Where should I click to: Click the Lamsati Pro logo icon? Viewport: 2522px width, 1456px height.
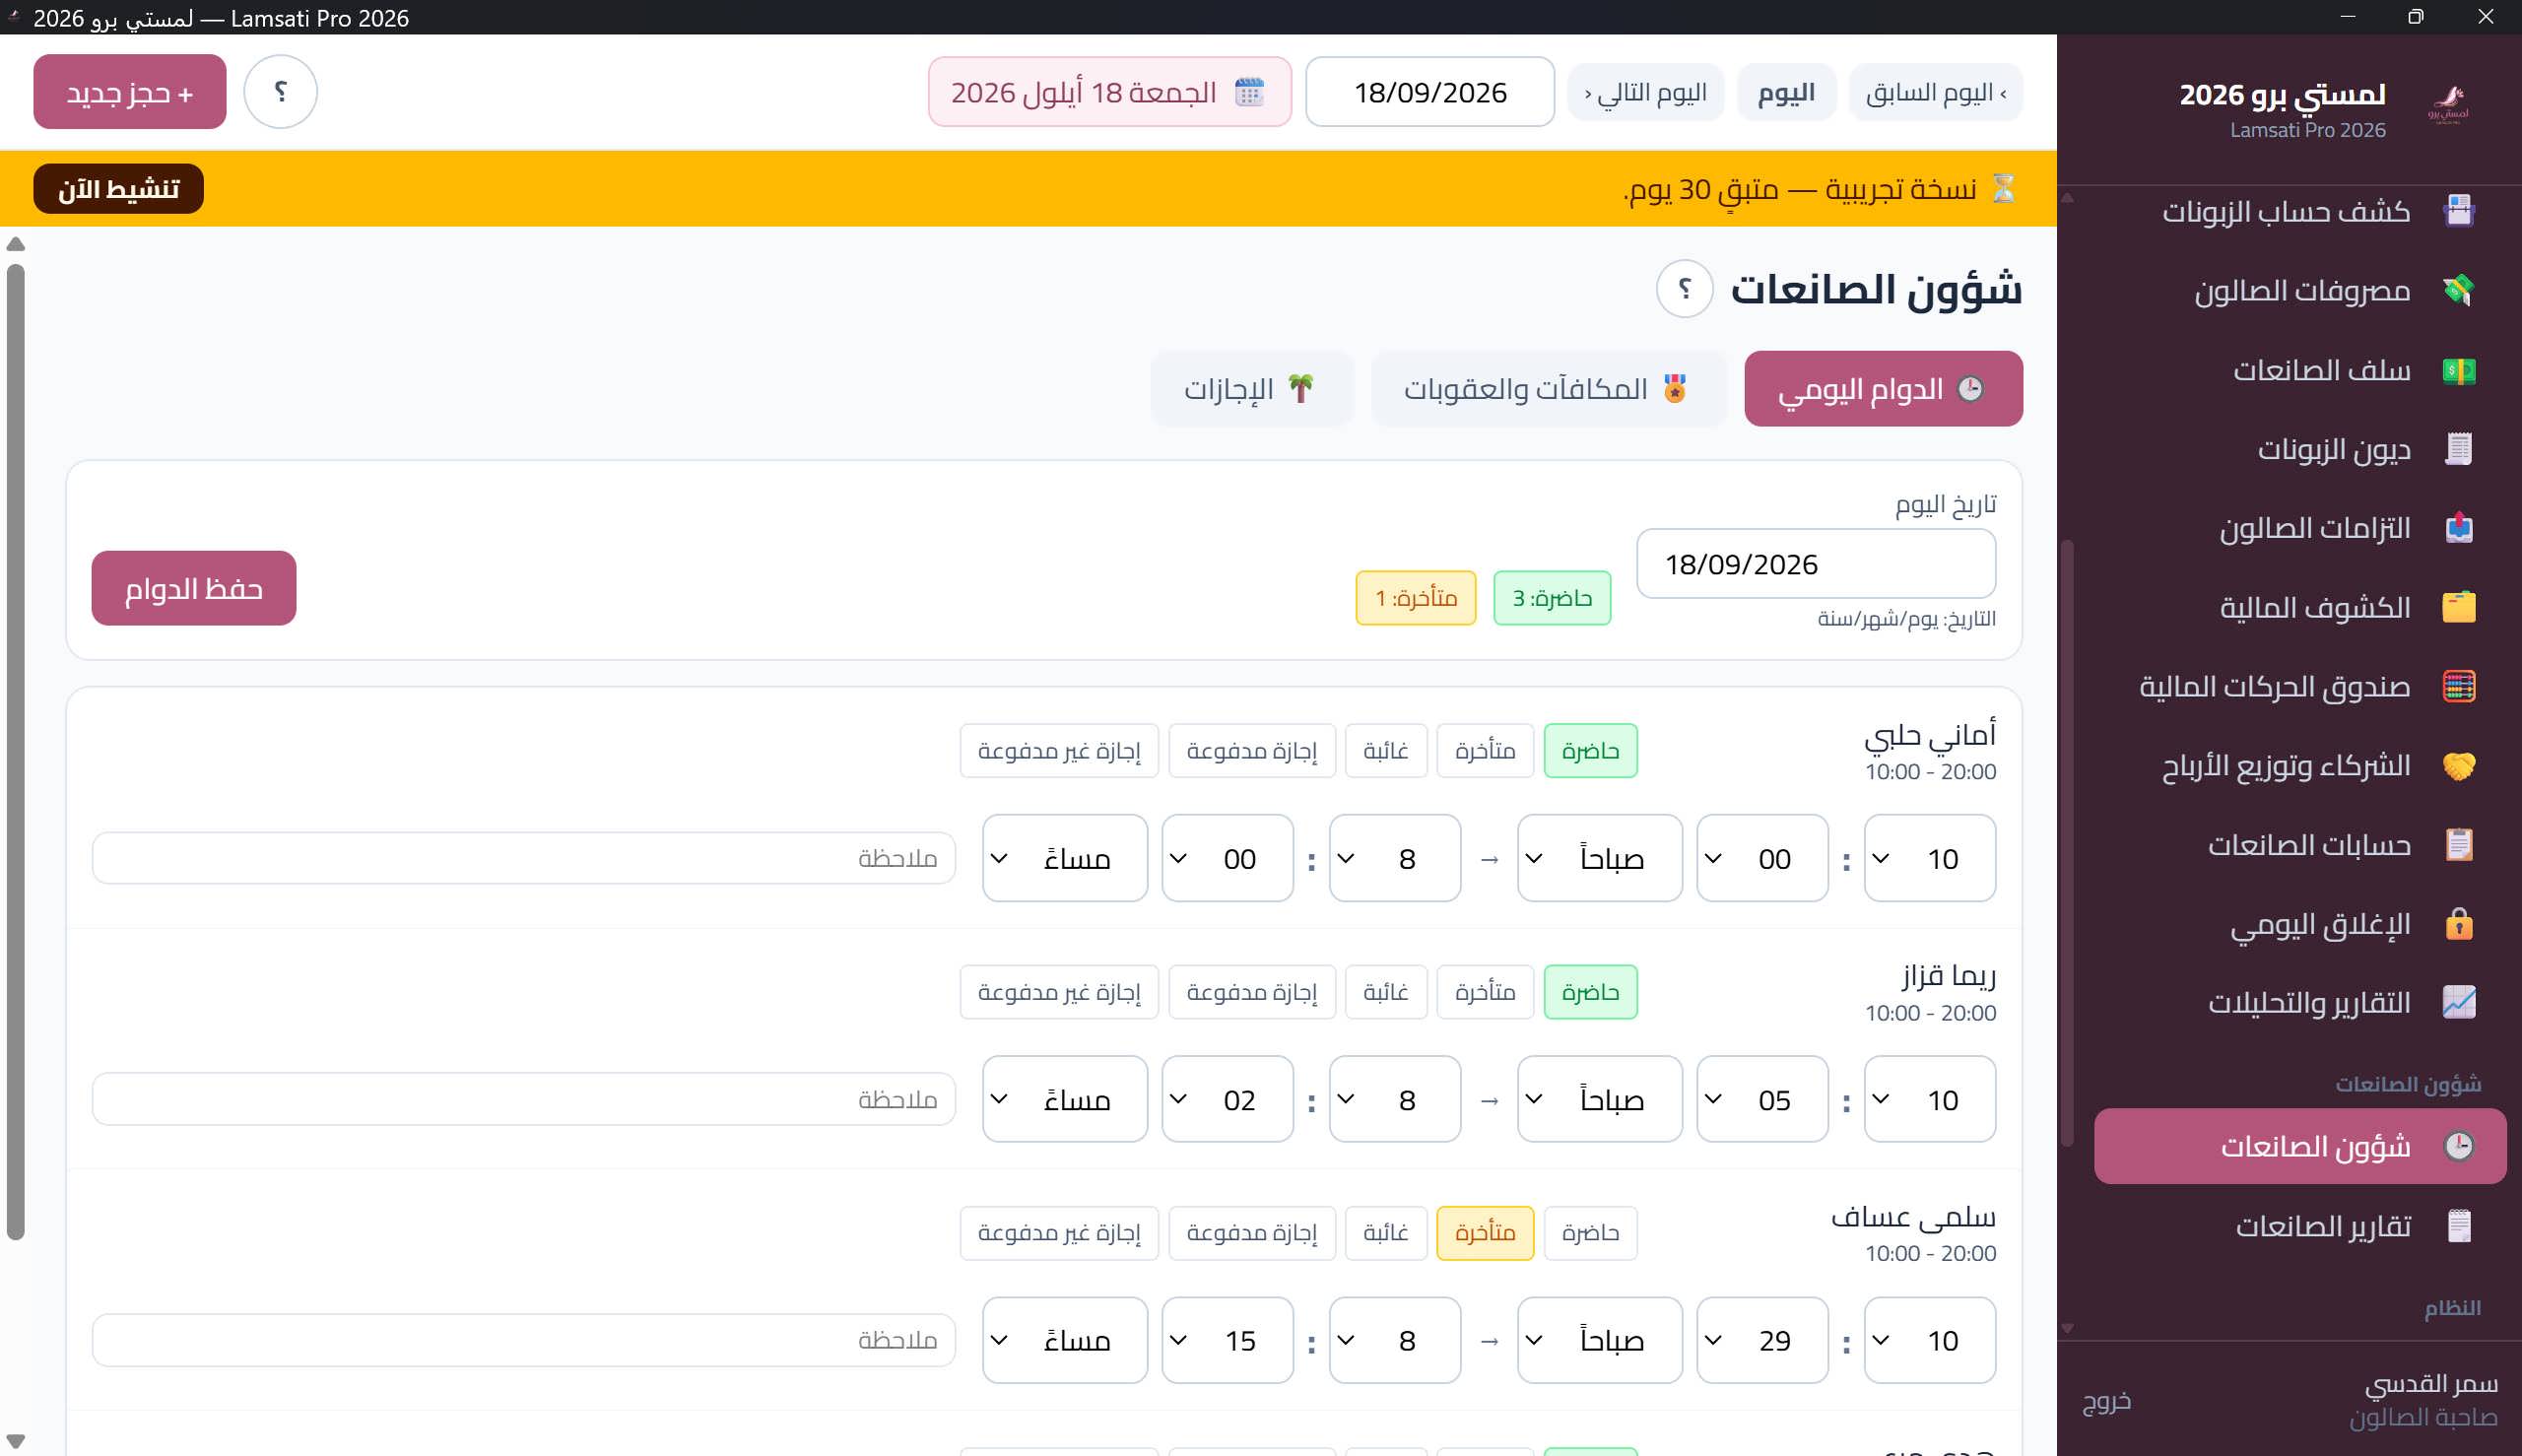(x=2448, y=104)
